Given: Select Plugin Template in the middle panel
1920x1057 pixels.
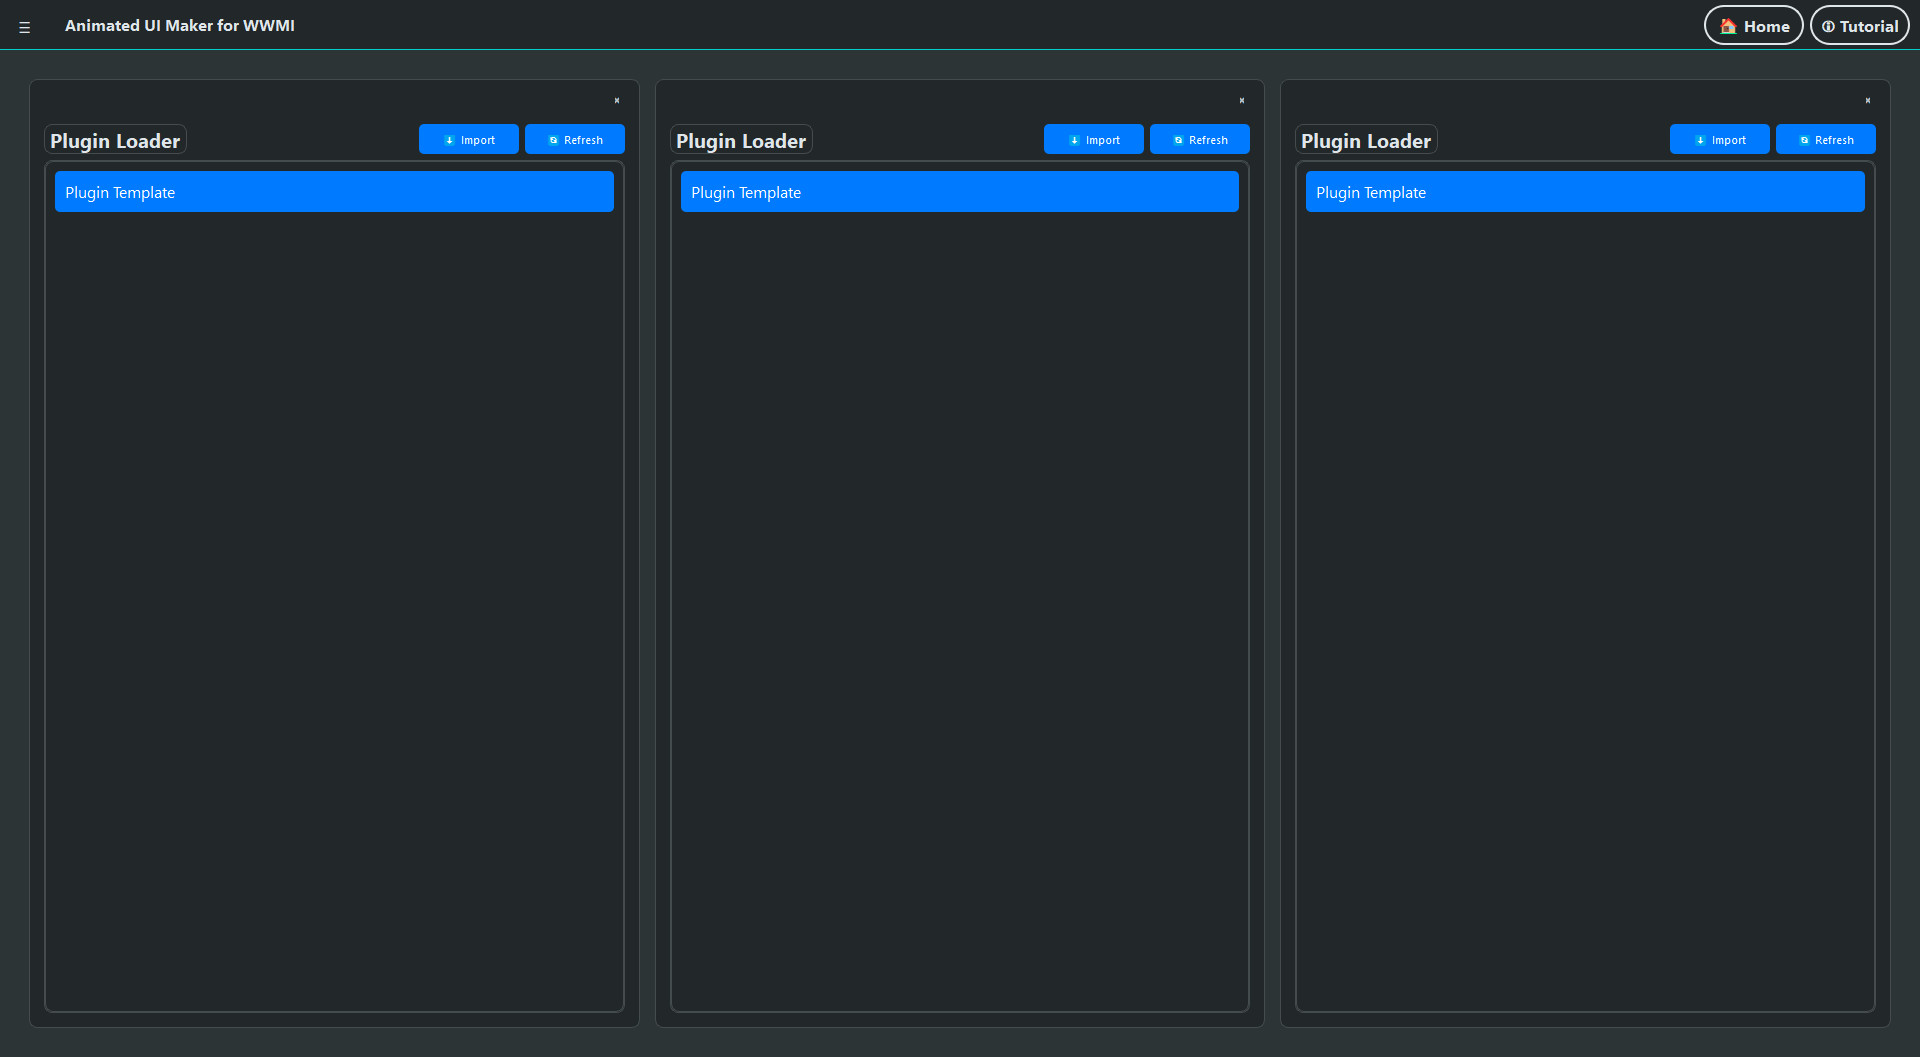Looking at the screenshot, I should click(959, 191).
